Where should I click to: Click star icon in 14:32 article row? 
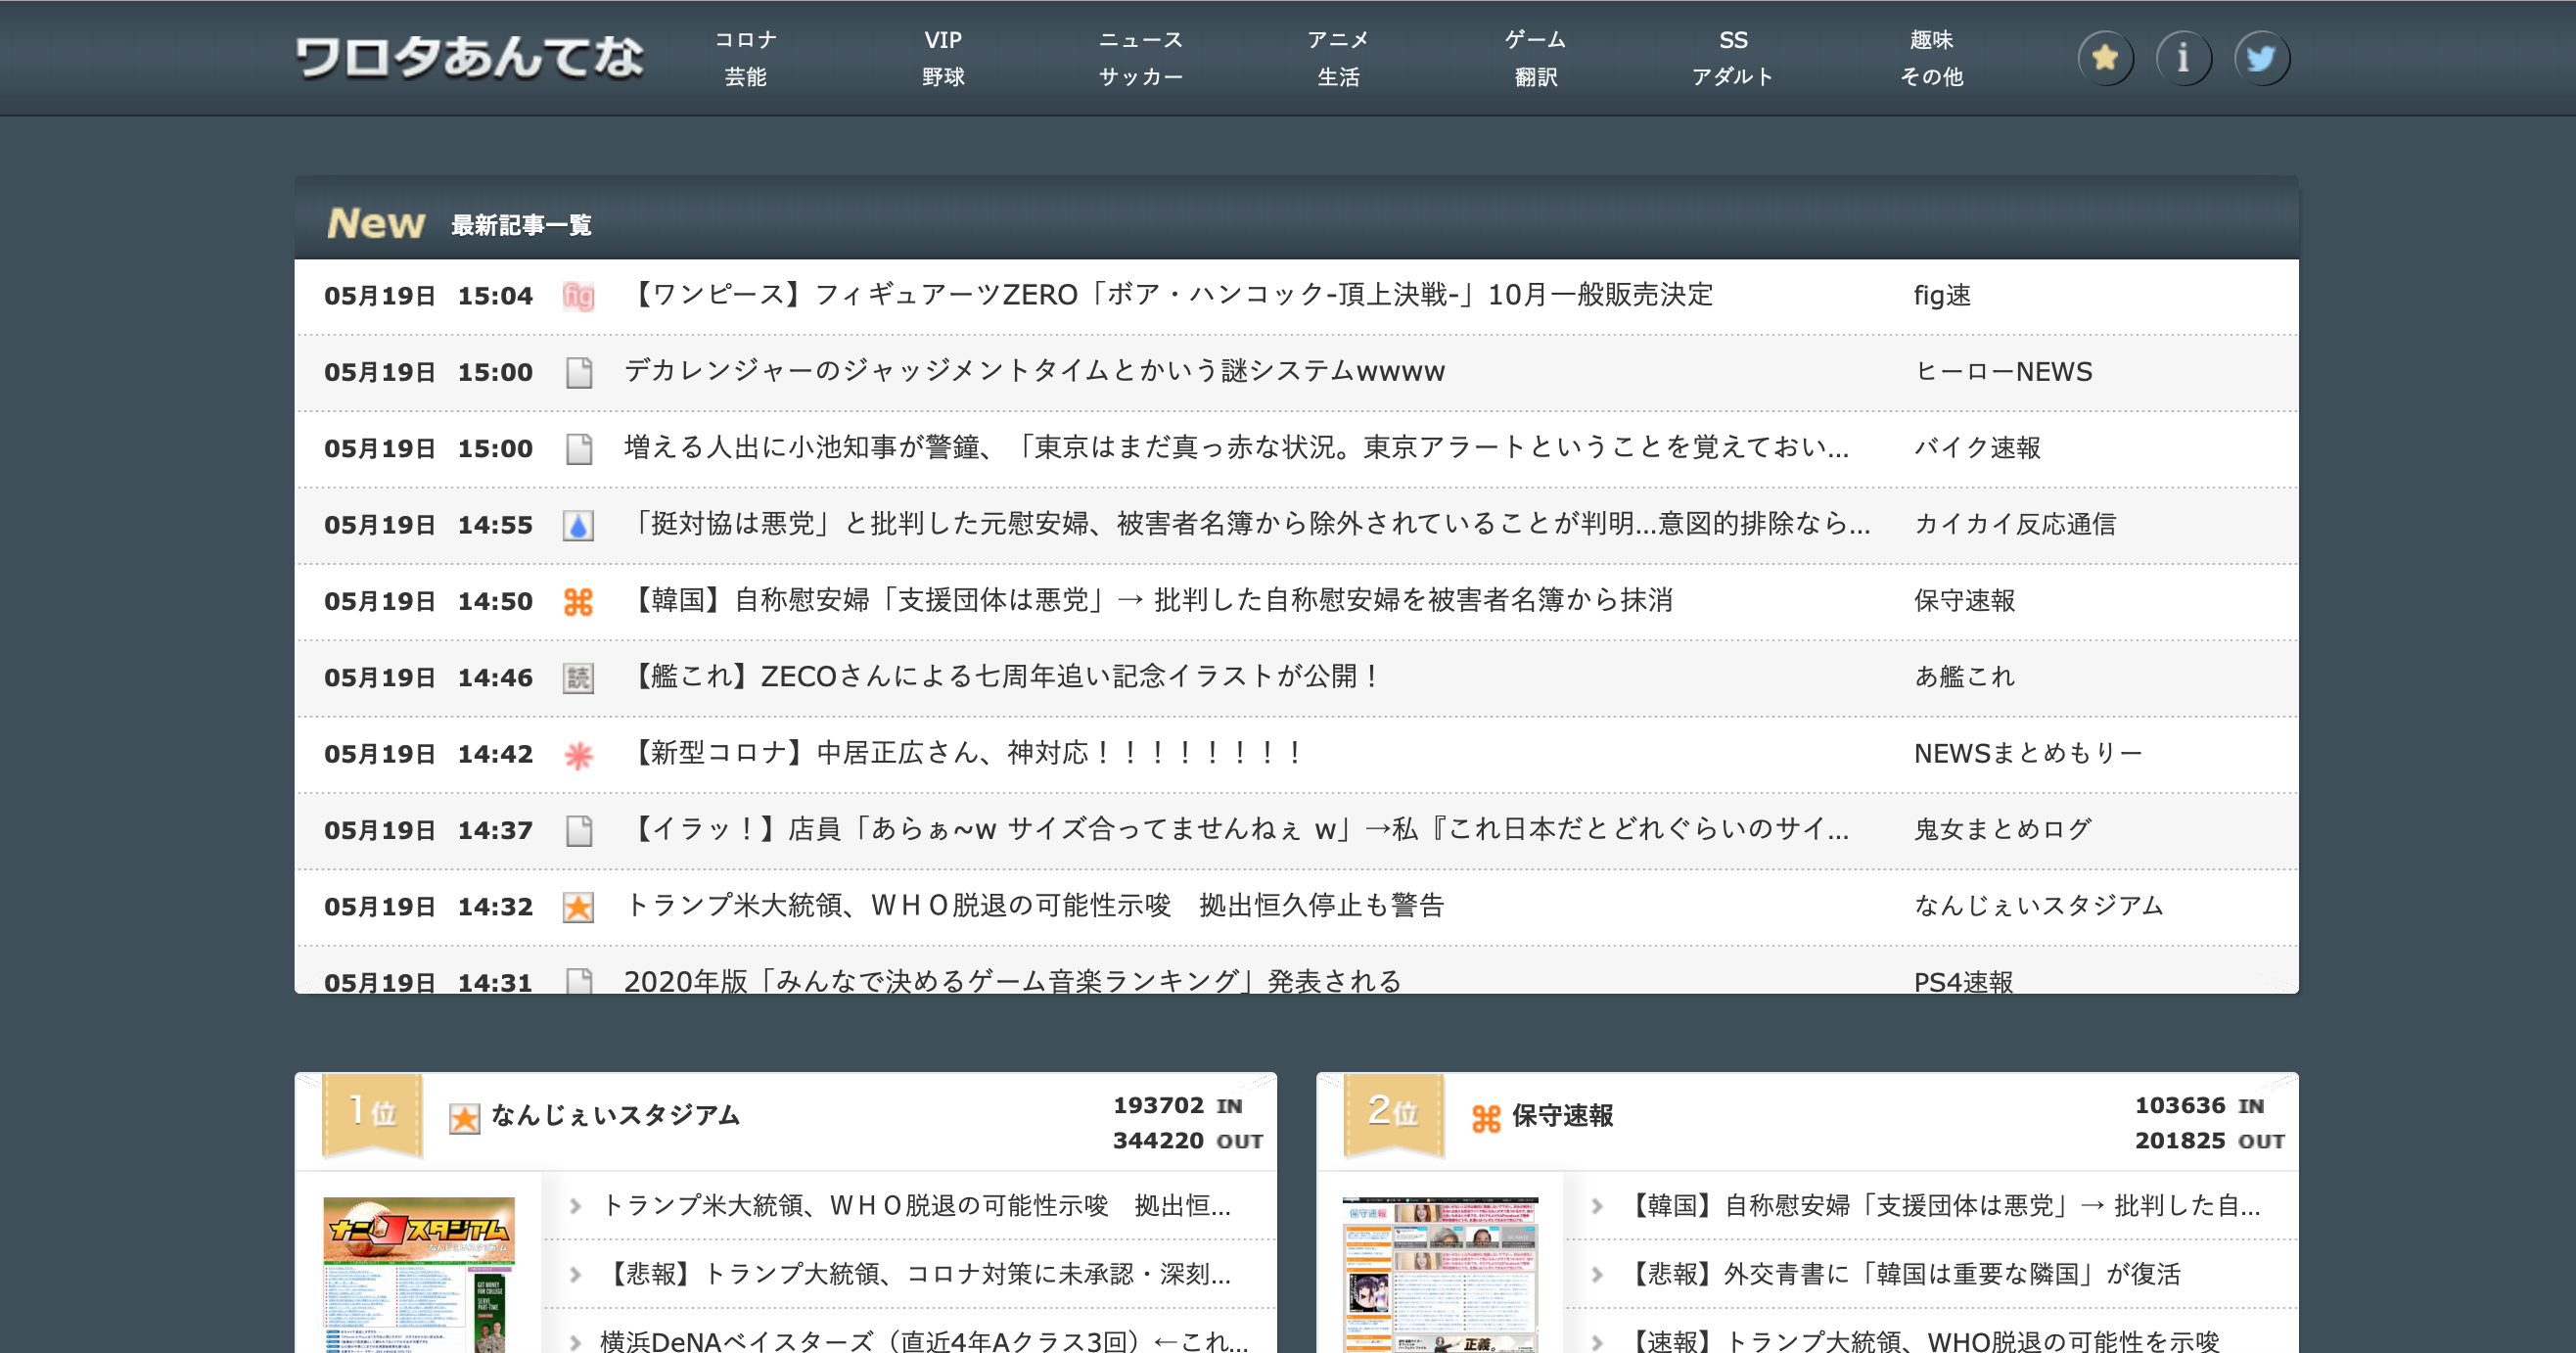[578, 906]
